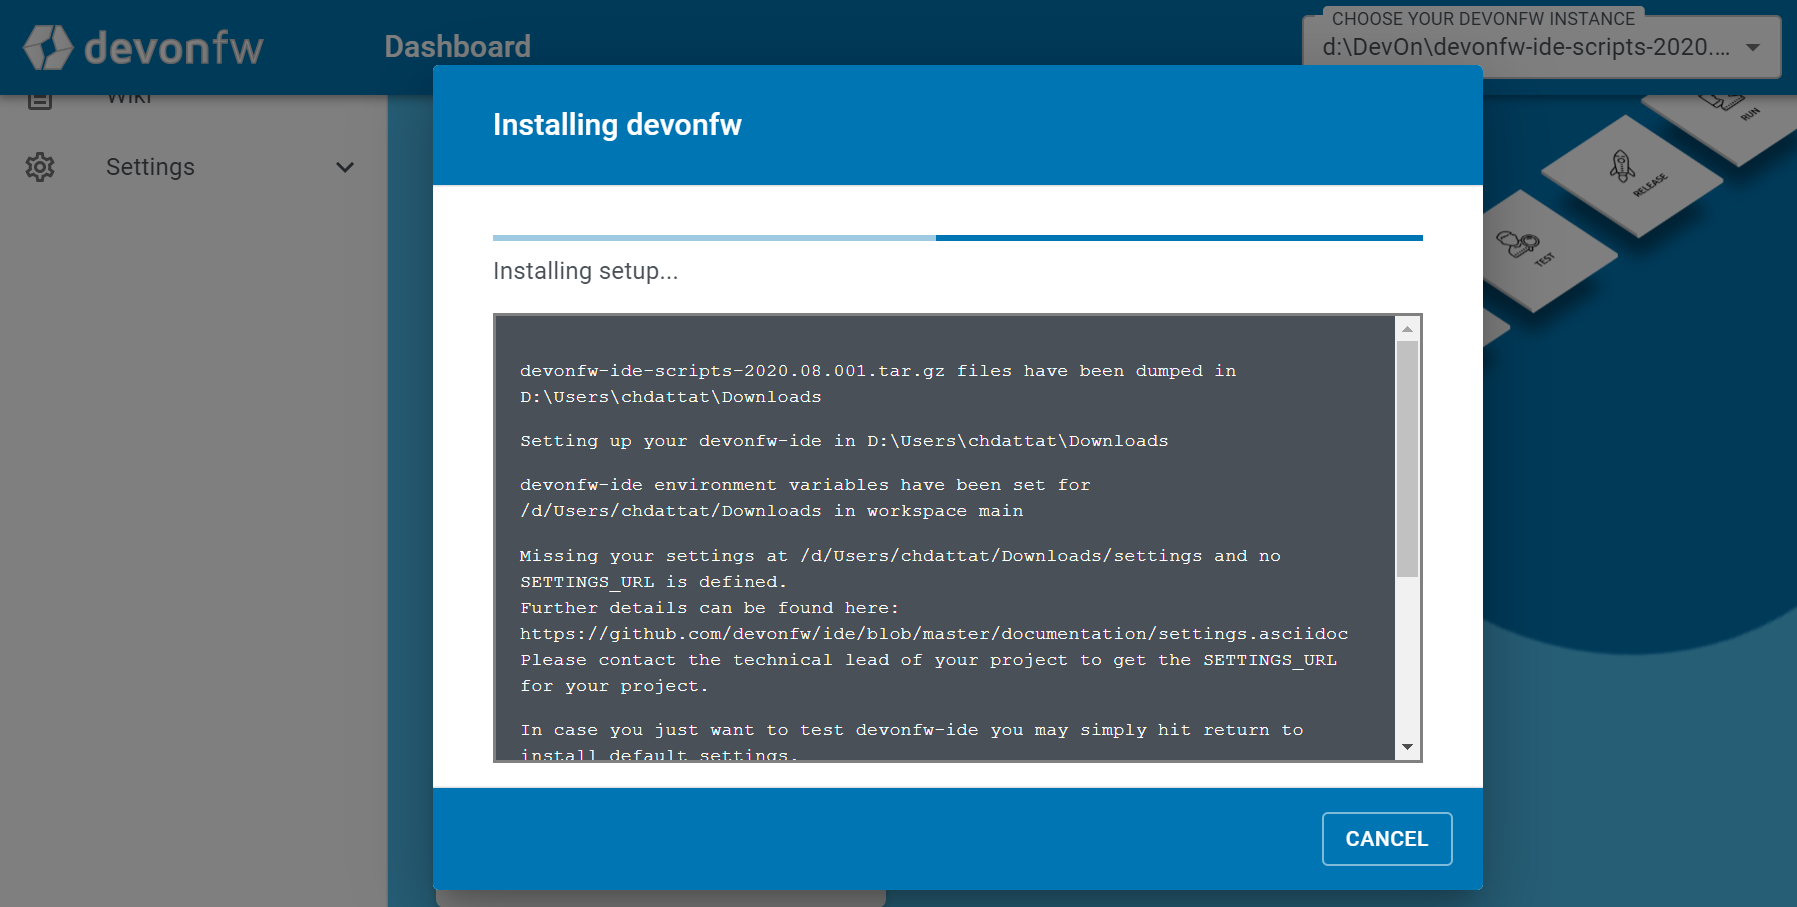
Task: Expand the Settings chevron in sidebar
Action: pyautogui.click(x=345, y=167)
